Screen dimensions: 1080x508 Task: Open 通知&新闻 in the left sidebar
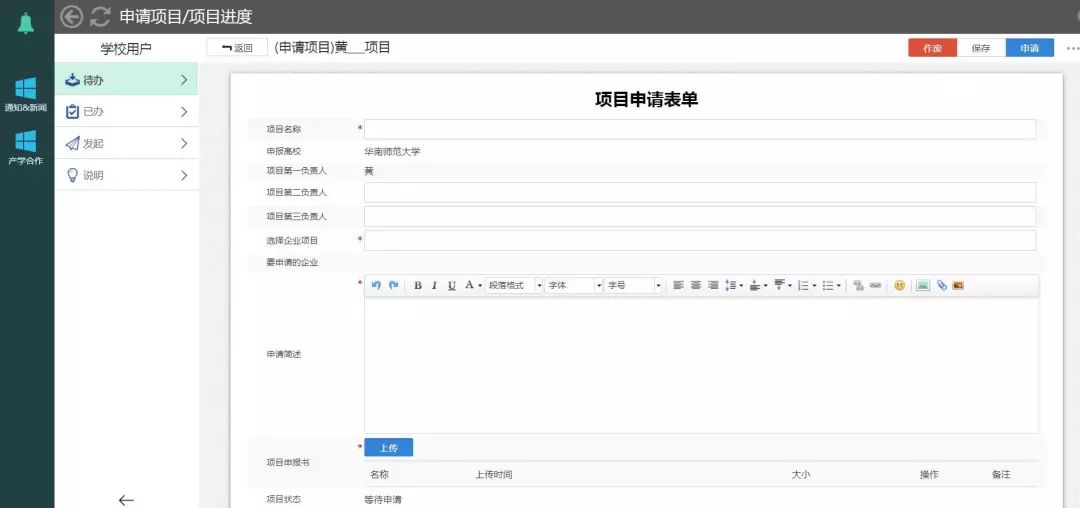pos(26,95)
